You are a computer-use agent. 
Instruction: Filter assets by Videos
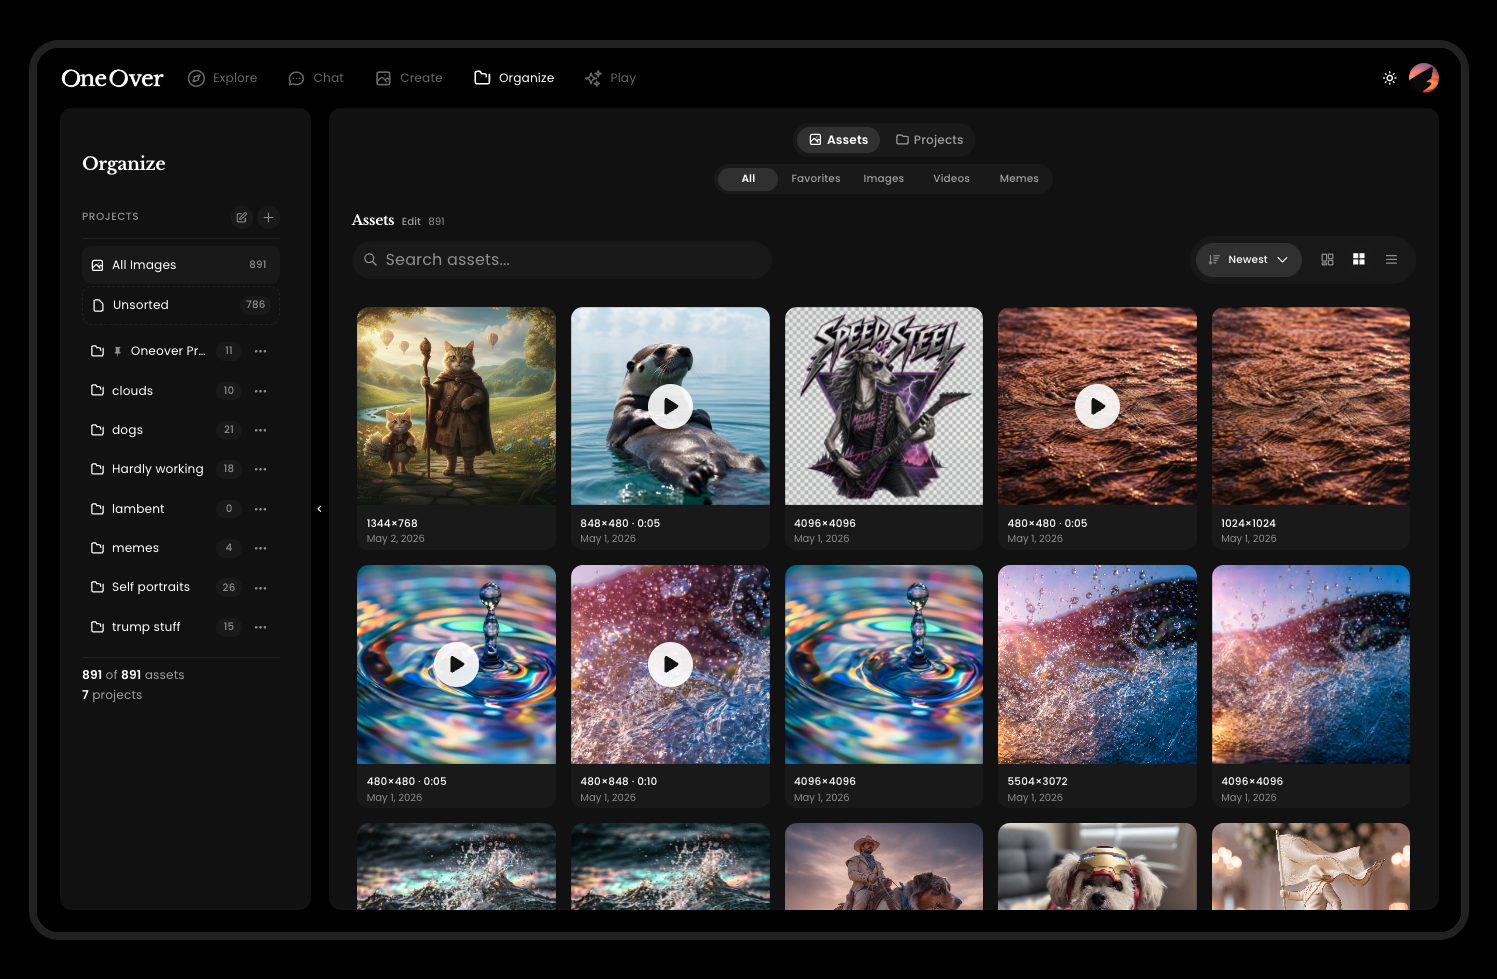pos(951,179)
